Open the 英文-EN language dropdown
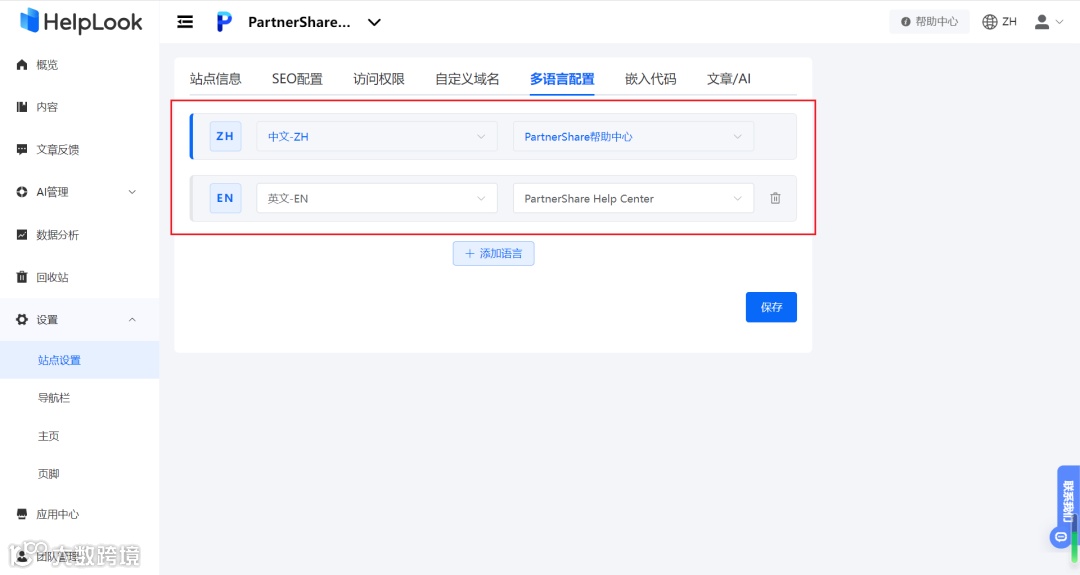The image size is (1080, 575). click(x=377, y=198)
